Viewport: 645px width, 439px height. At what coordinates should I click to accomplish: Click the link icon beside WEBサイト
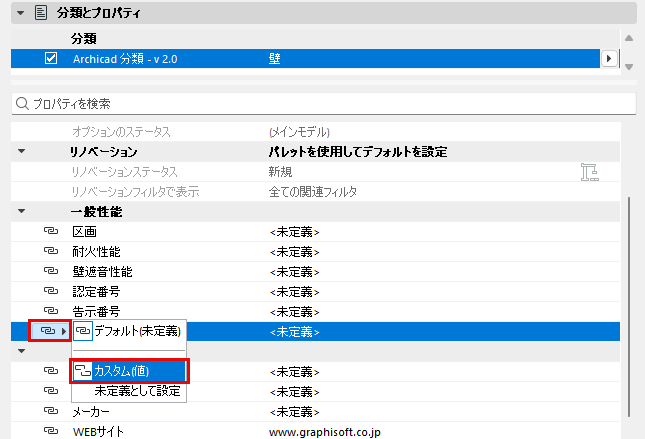point(51,431)
